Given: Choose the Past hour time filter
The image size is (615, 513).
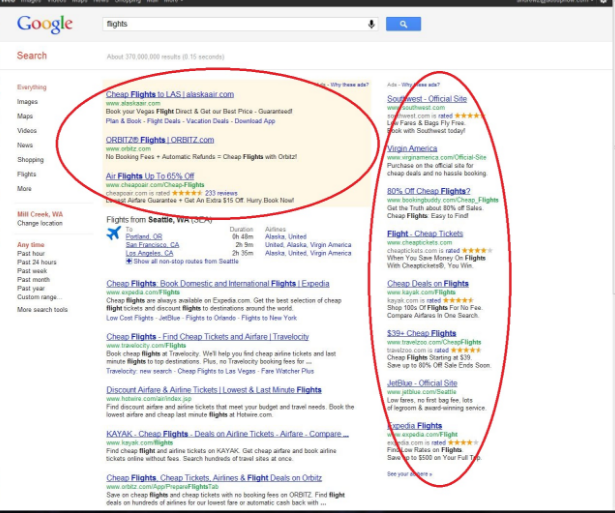Looking at the screenshot, I should point(31,253).
